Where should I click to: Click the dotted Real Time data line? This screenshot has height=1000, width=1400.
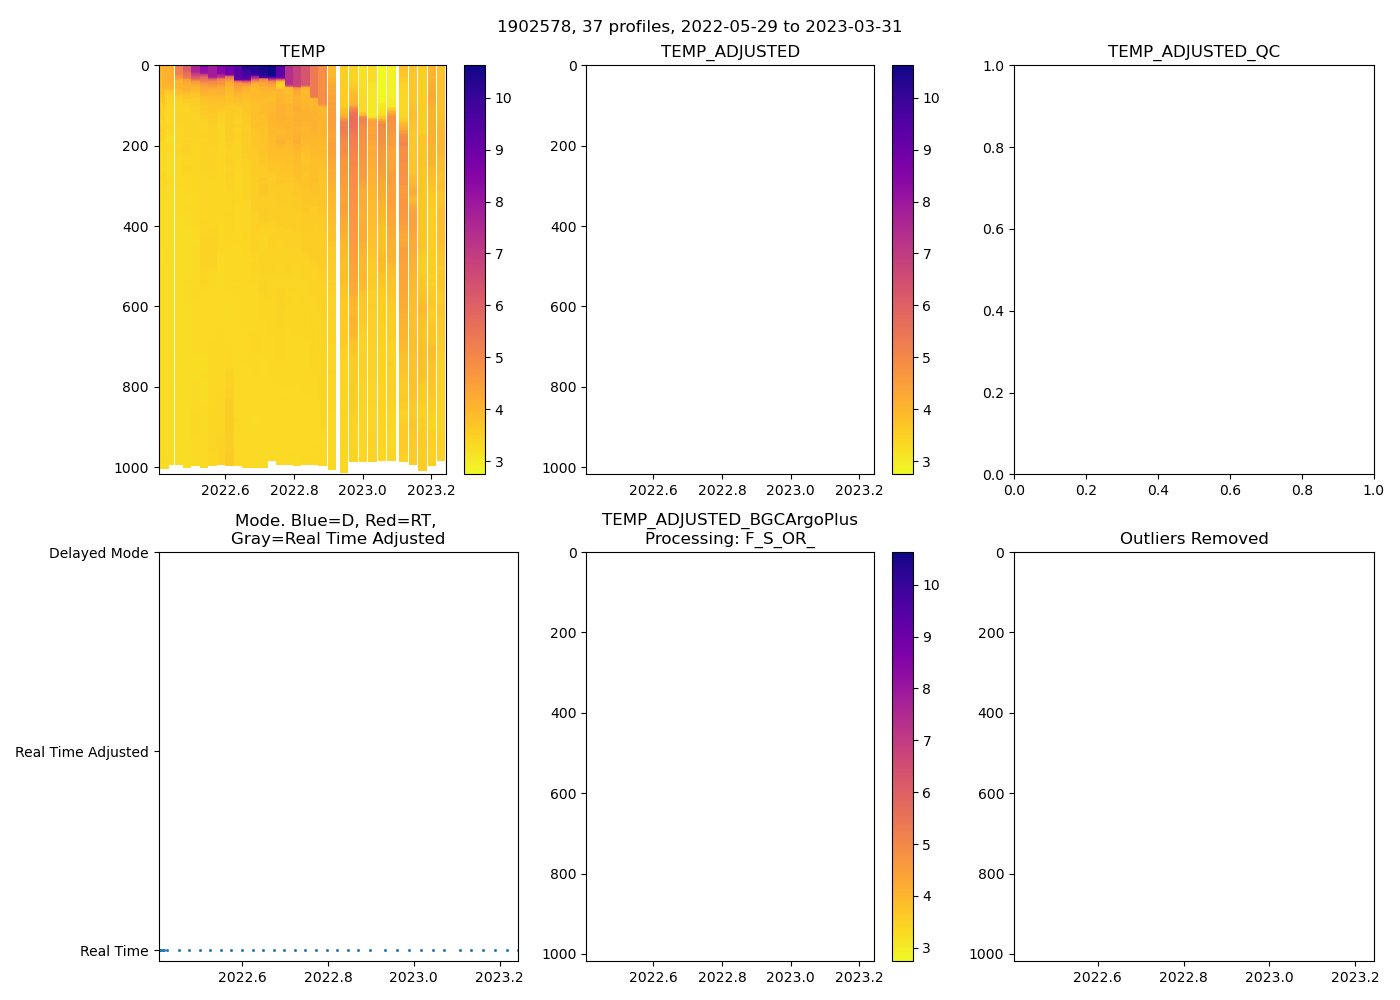pos(338,950)
